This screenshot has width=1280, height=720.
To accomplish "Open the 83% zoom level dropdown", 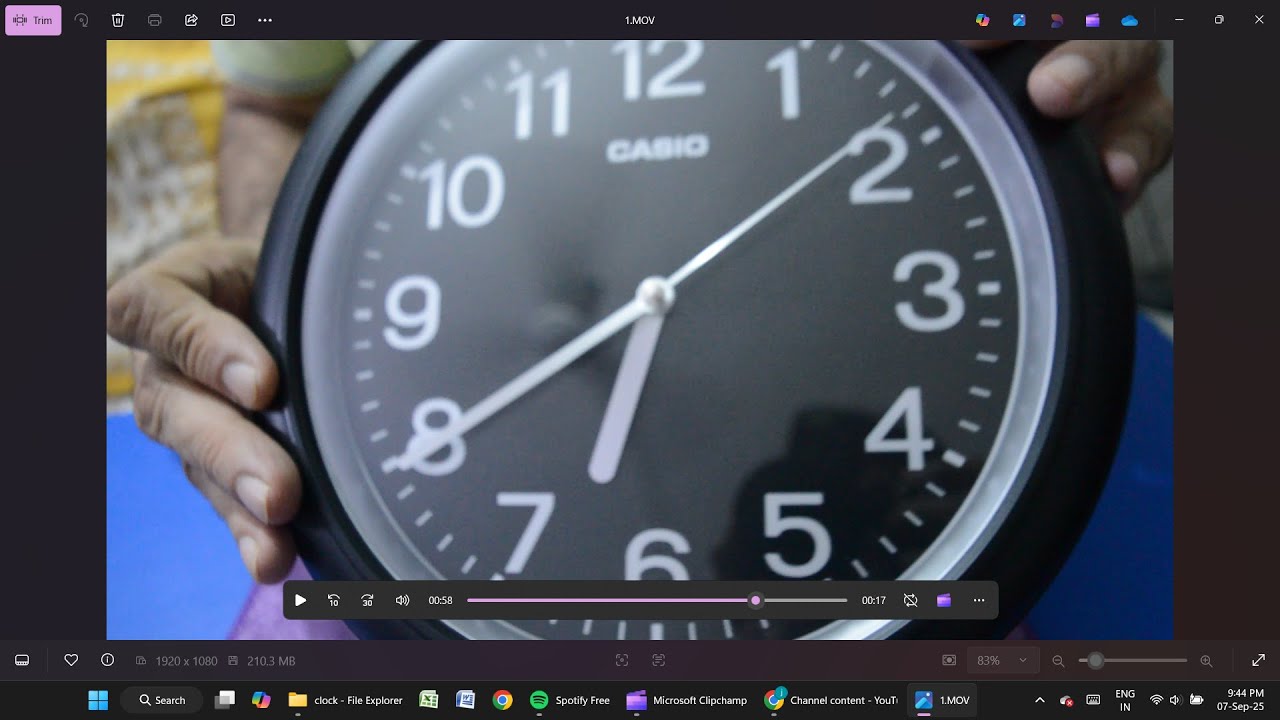I will [x=1002, y=660].
